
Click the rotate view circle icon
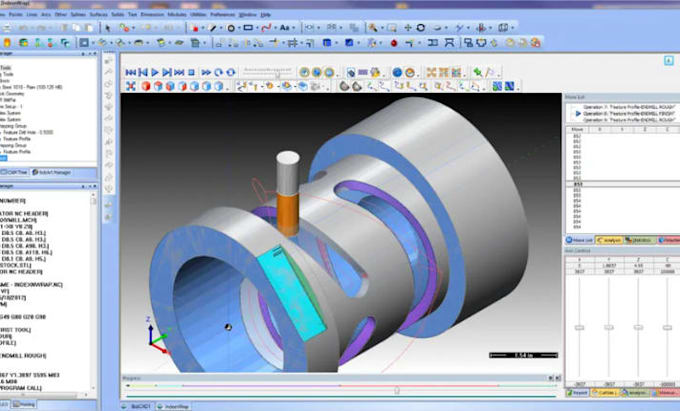click(x=421, y=28)
